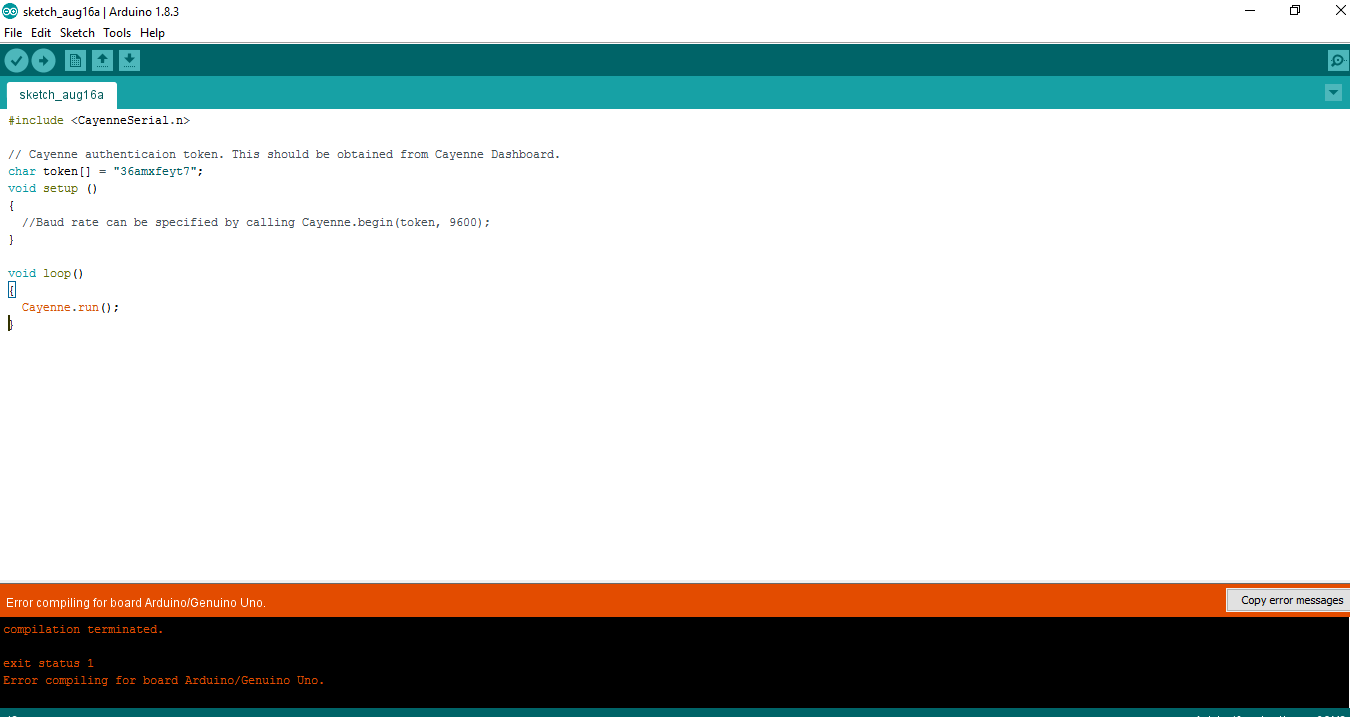Select the exit status 1 line in console
Image resolution: width=1350 pixels, height=717 pixels.
coord(46,662)
